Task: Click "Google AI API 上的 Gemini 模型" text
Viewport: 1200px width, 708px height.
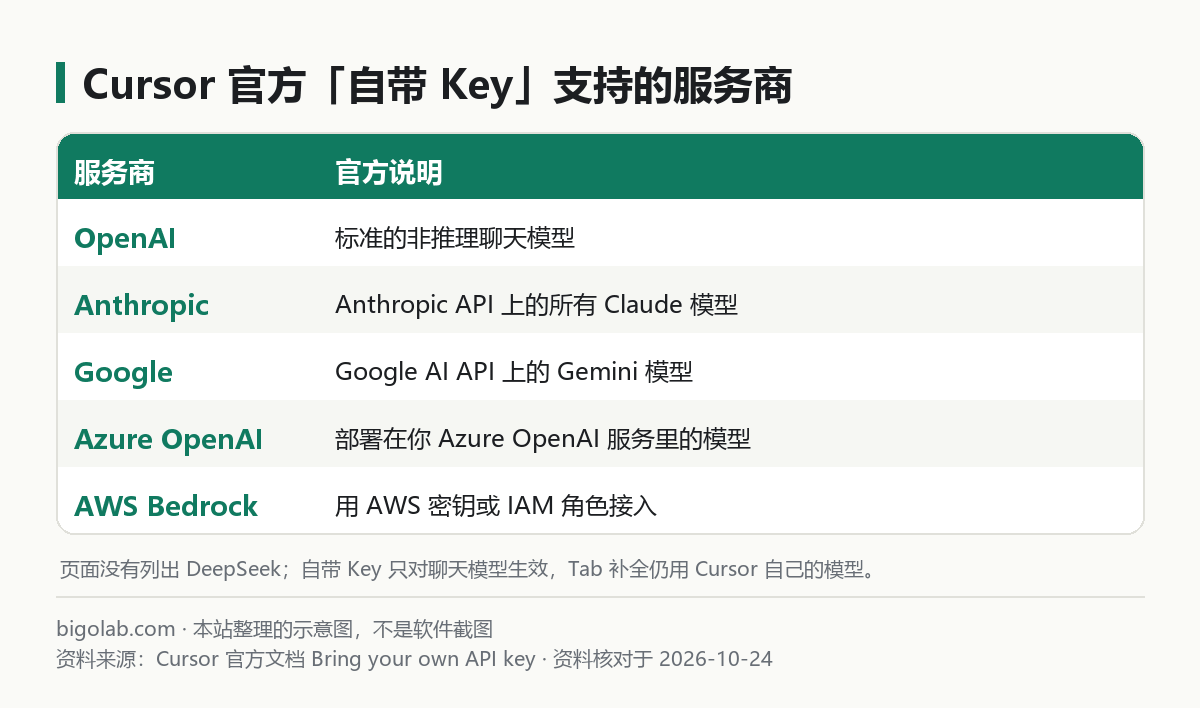Action: [x=514, y=372]
